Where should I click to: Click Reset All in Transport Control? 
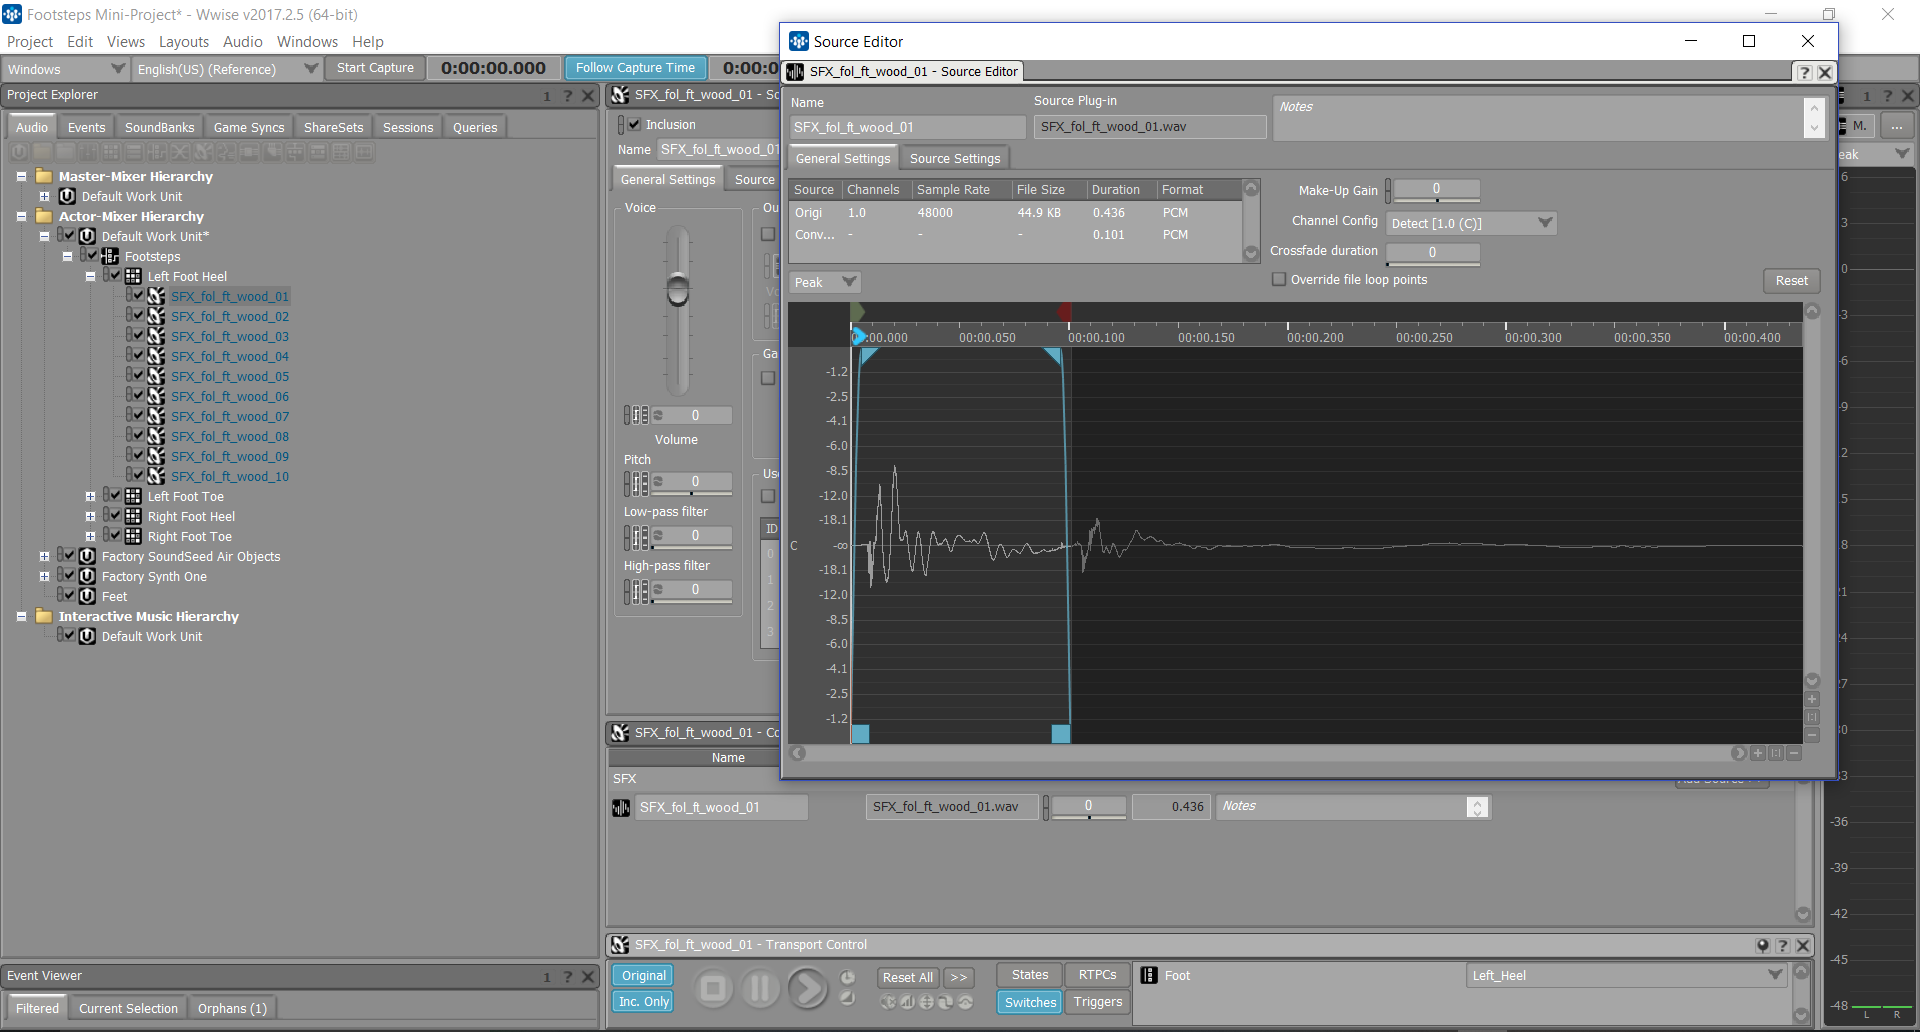[x=907, y=977]
